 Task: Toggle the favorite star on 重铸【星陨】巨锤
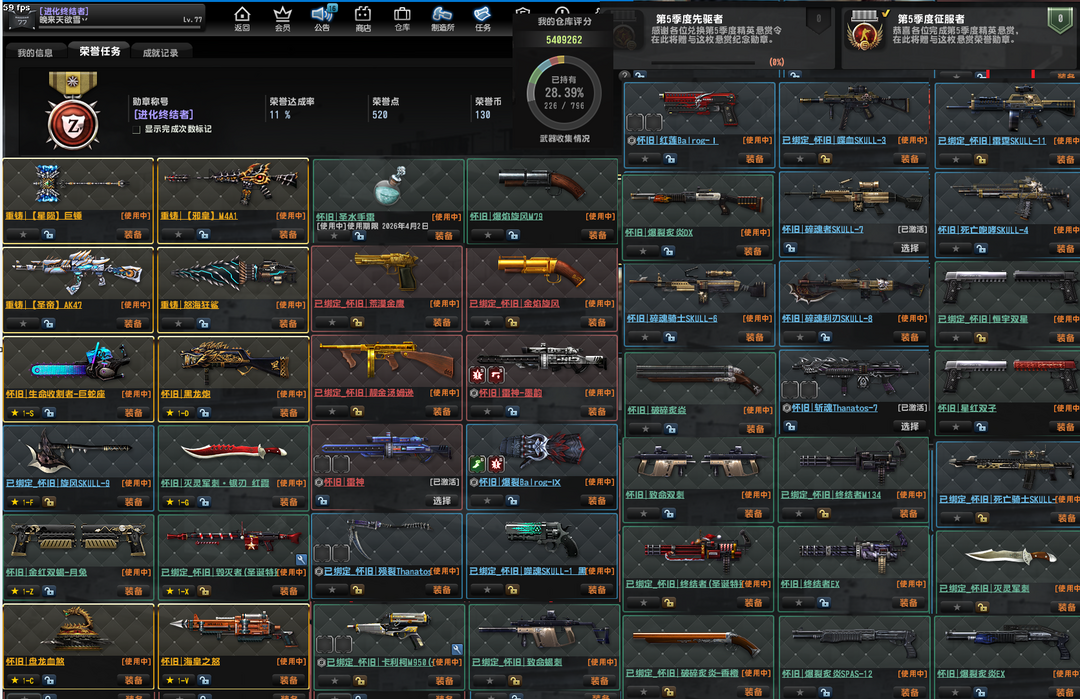23,235
